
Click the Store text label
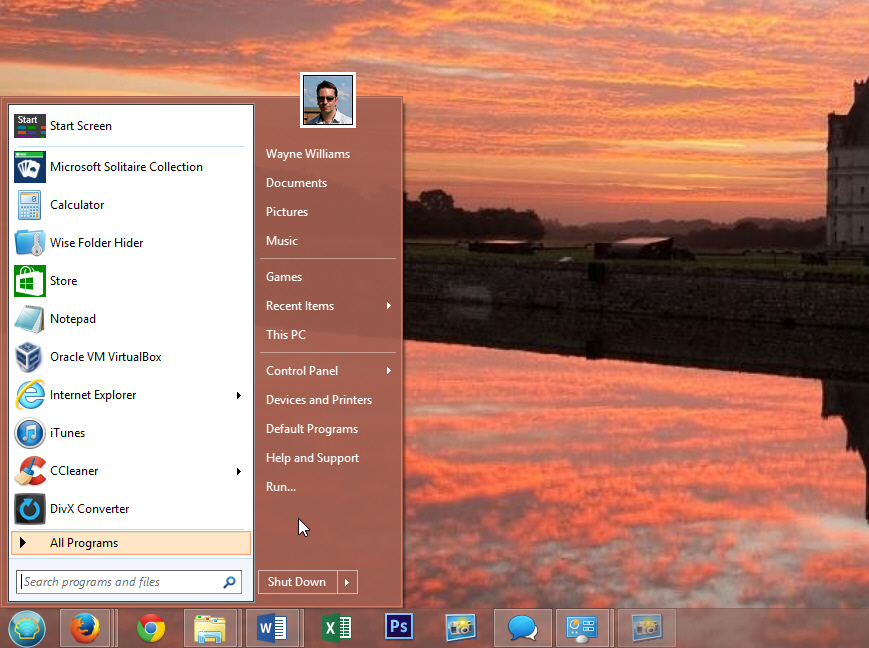(x=64, y=281)
